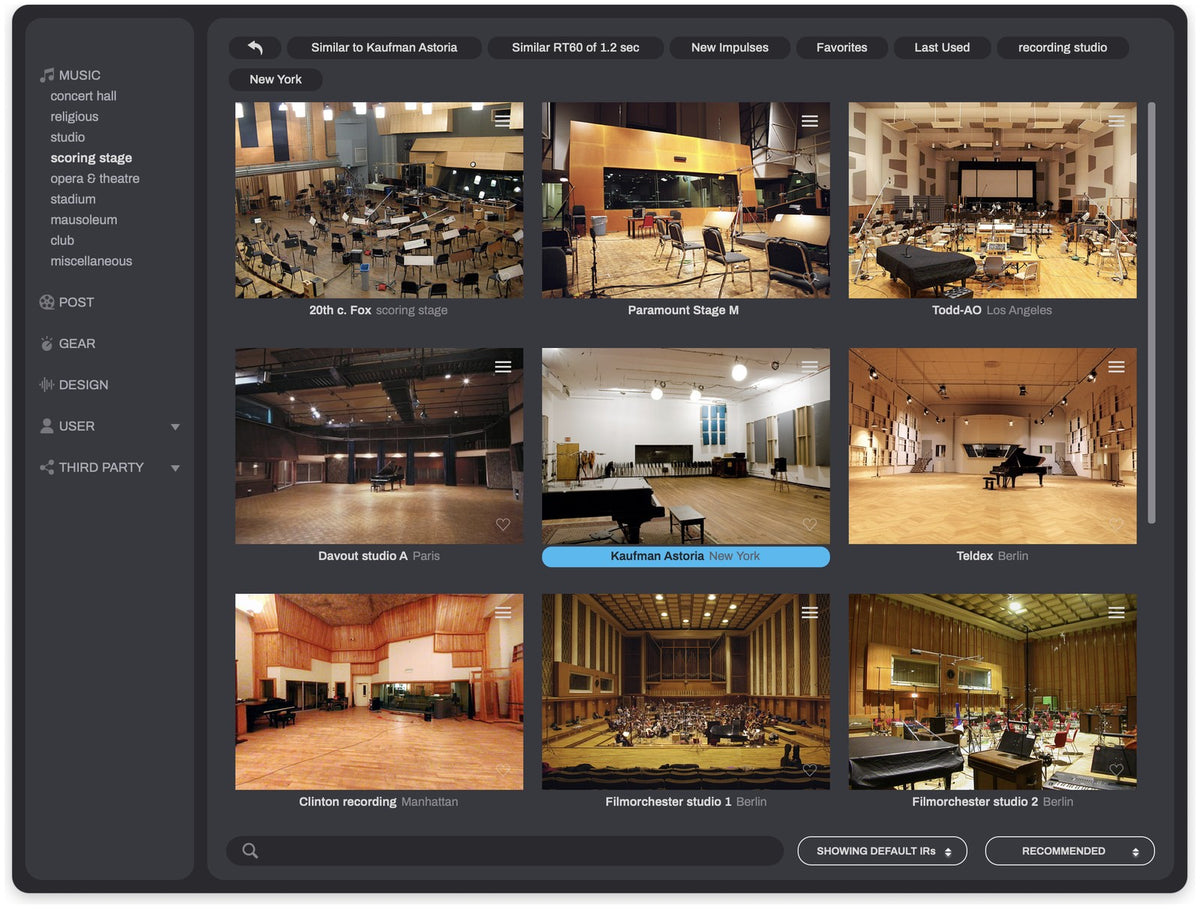Expand the USER section arrow

pyautogui.click(x=175, y=427)
